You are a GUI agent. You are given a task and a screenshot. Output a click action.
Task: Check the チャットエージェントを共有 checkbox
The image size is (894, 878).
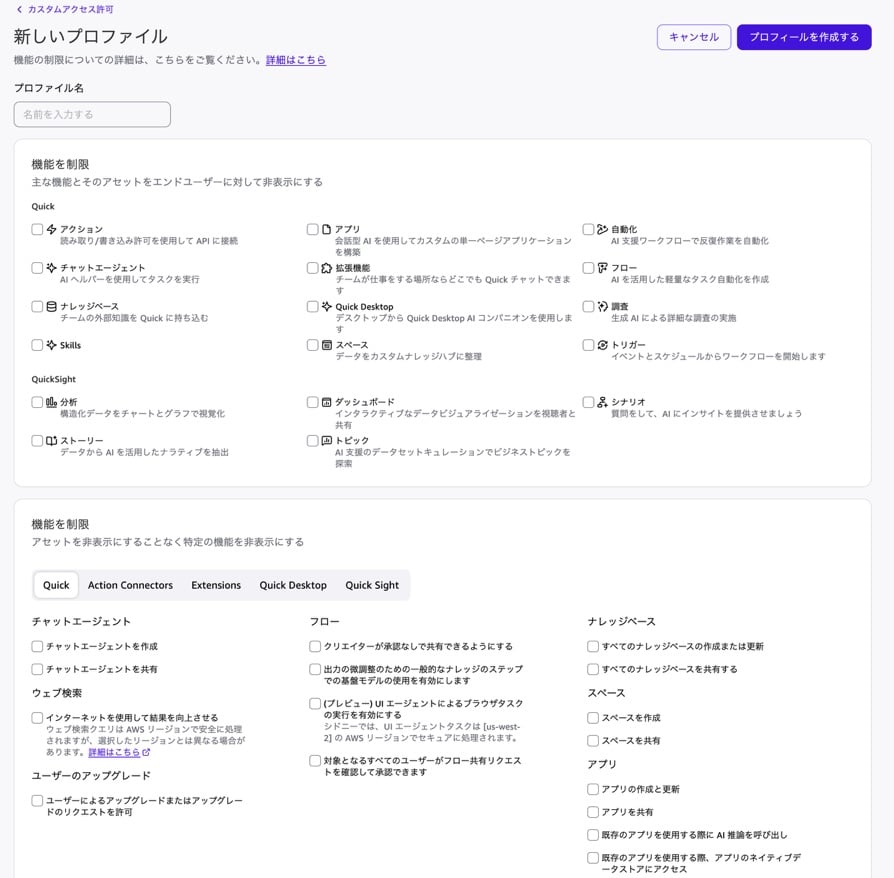37,669
